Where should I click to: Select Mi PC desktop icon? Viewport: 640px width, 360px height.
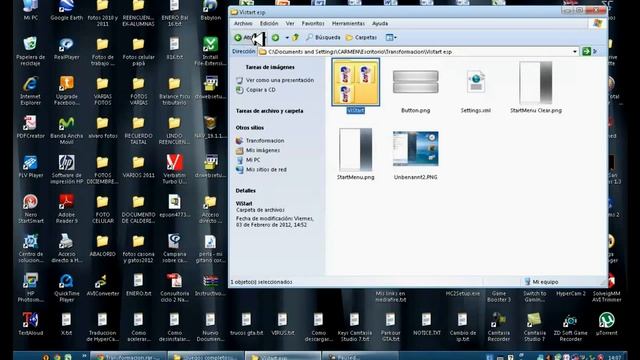(31, 10)
